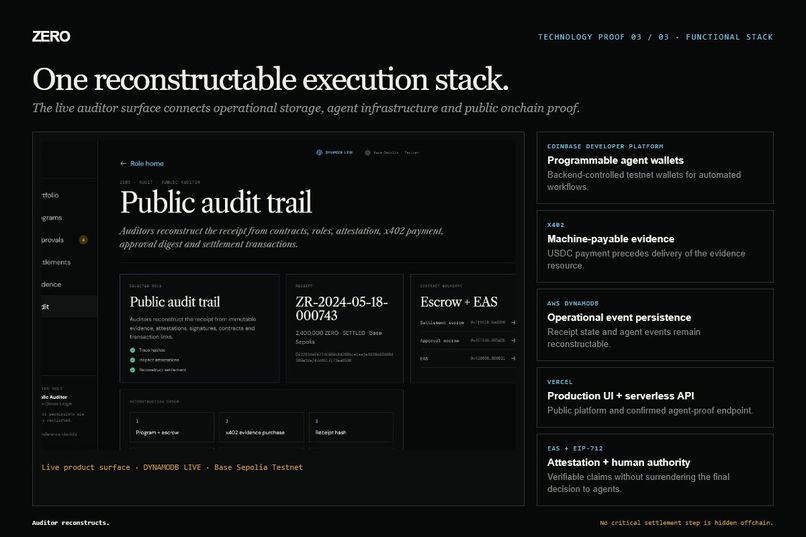This screenshot has width=806, height=537.
Task: Open the Settlement escrow arrow link
Action: pyautogui.click(x=513, y=323)
